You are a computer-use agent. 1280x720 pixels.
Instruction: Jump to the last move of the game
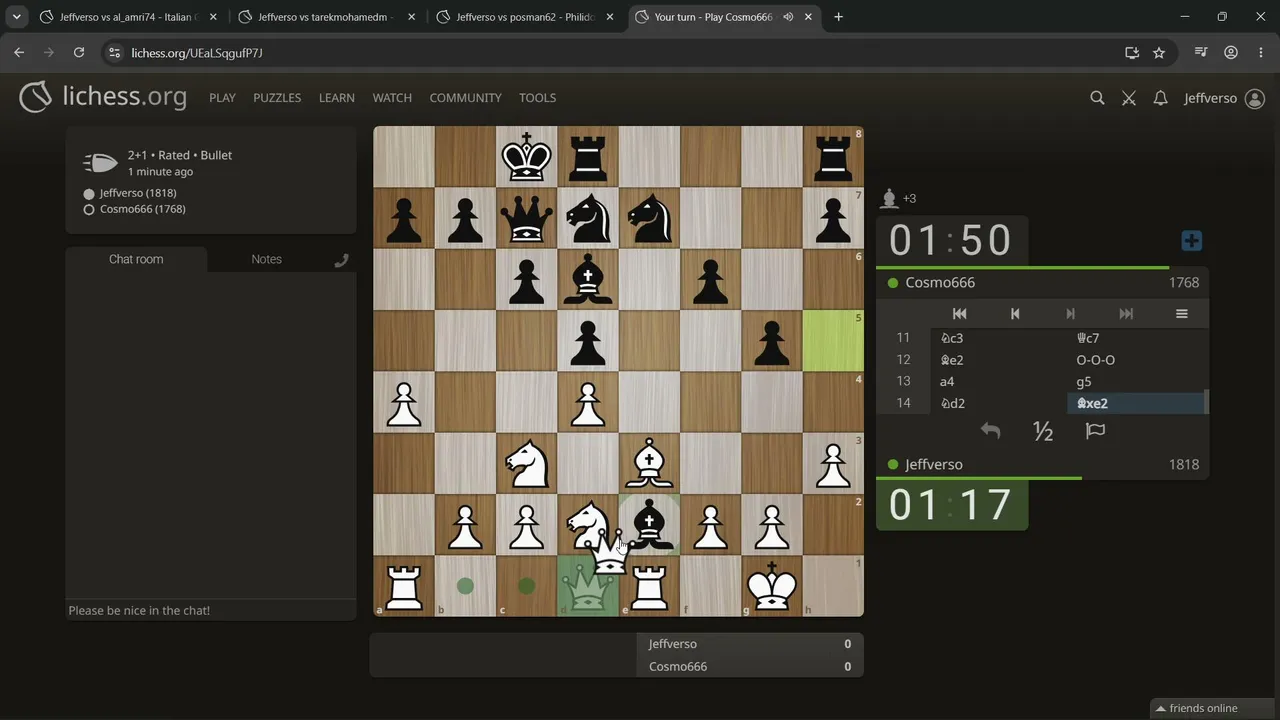click(x=1126, y=314)
